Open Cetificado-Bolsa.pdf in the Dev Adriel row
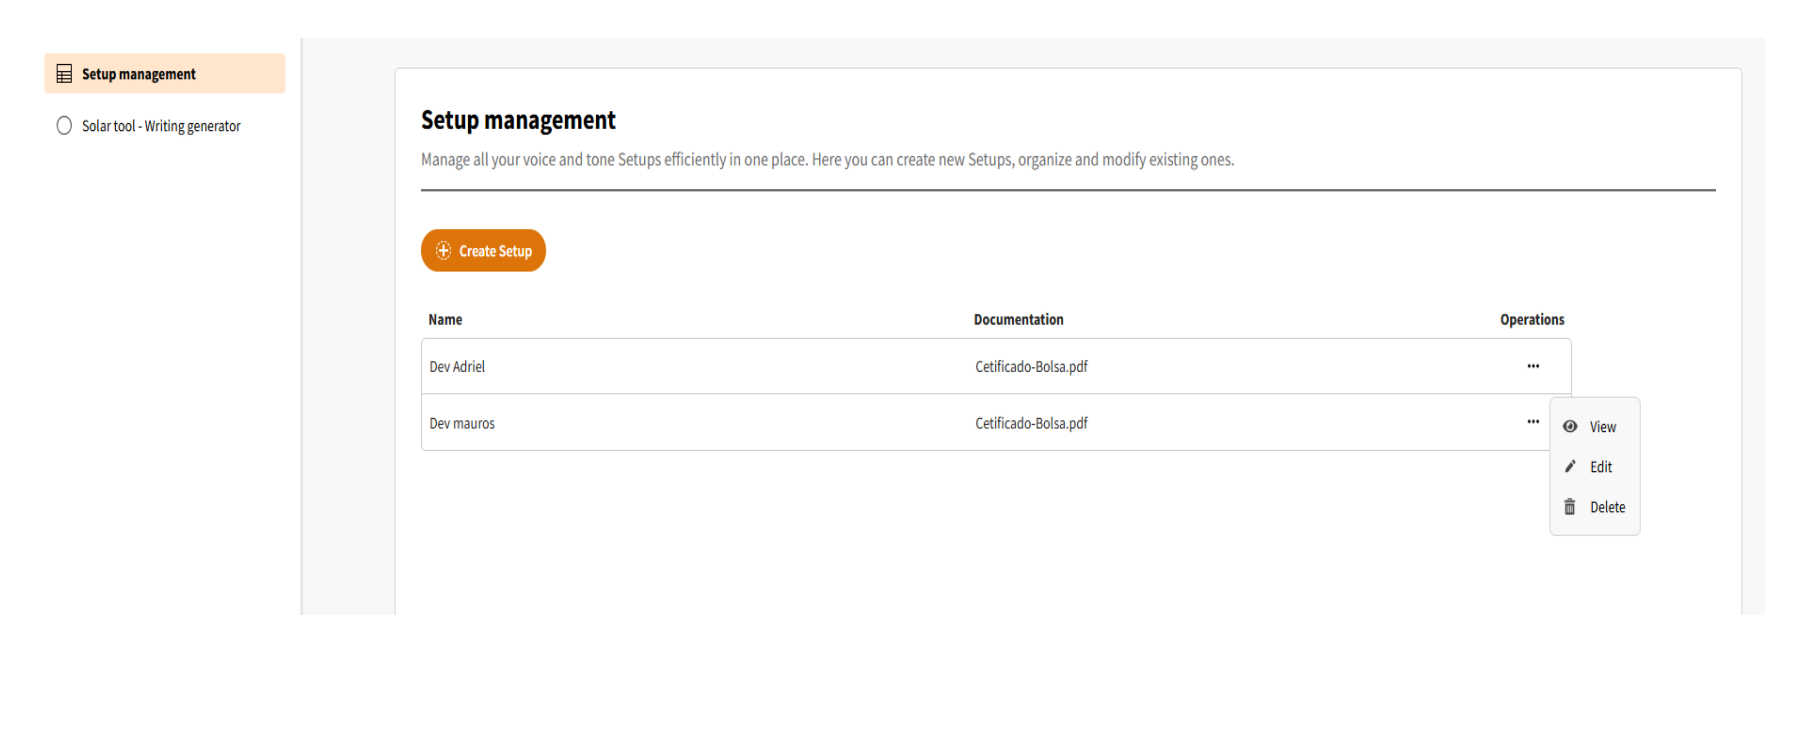This screenshot has height=752, width=1805. click(1031, 367)
